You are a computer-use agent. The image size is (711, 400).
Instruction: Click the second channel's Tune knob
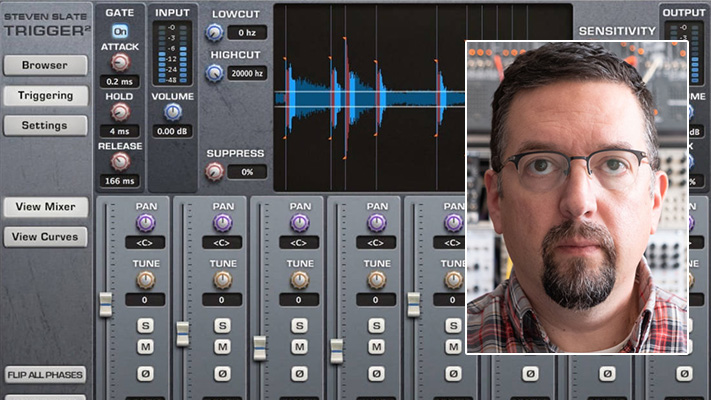pyautogui.click(x=222, y=280)
